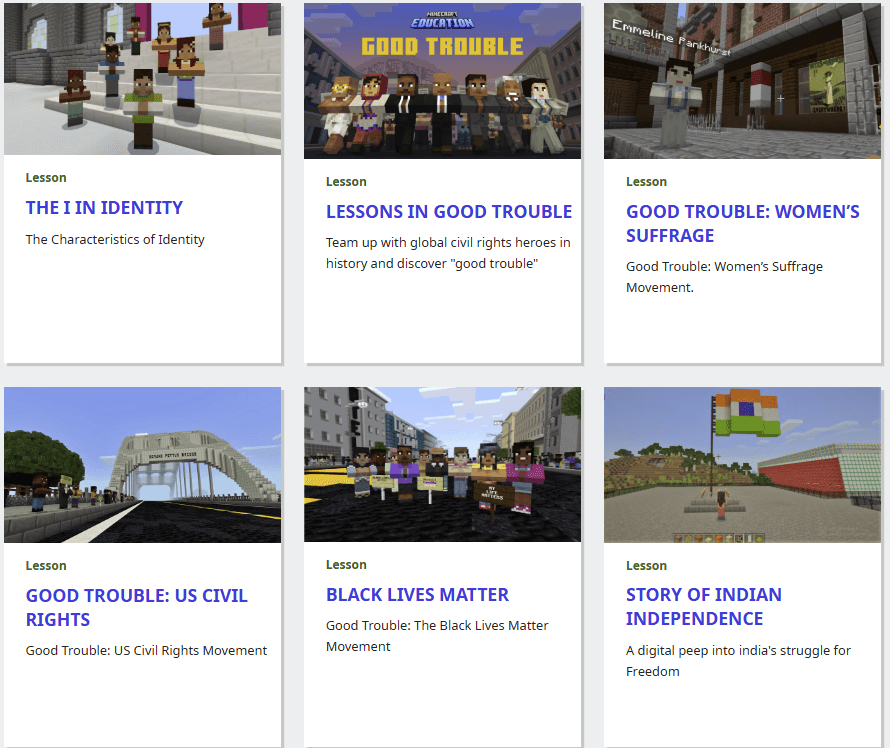Open Story of Indian Independence title

click(704, 606)
